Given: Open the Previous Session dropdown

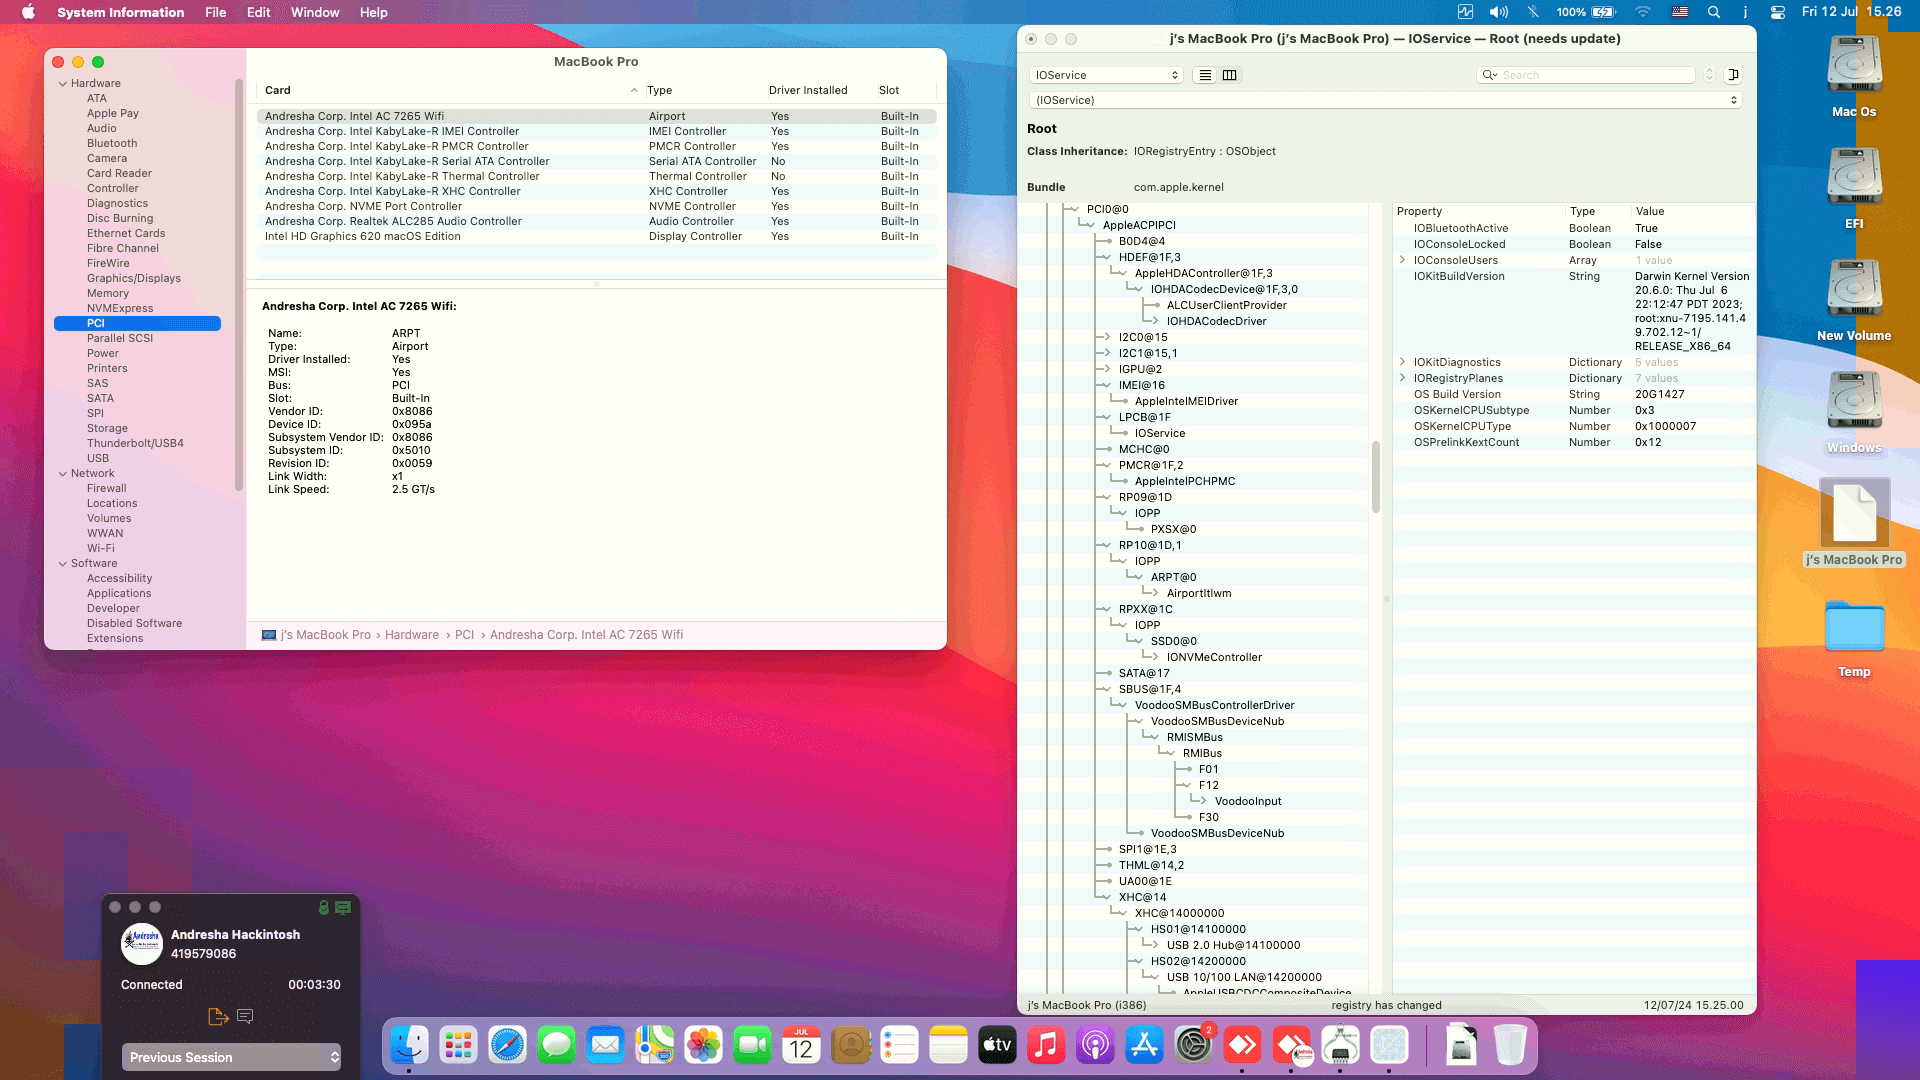Looking at the screenshot, I should point(231,1057).
